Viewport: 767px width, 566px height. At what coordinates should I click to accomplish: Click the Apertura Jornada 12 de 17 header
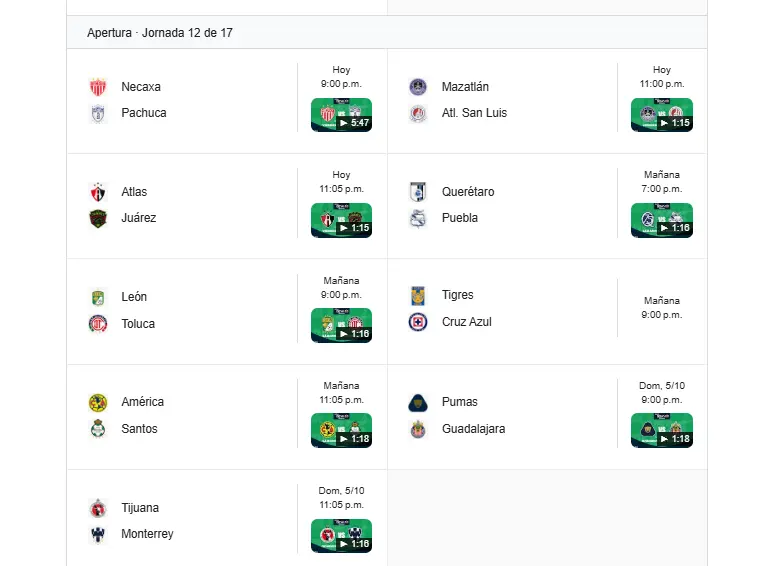[x=160, y=33]
